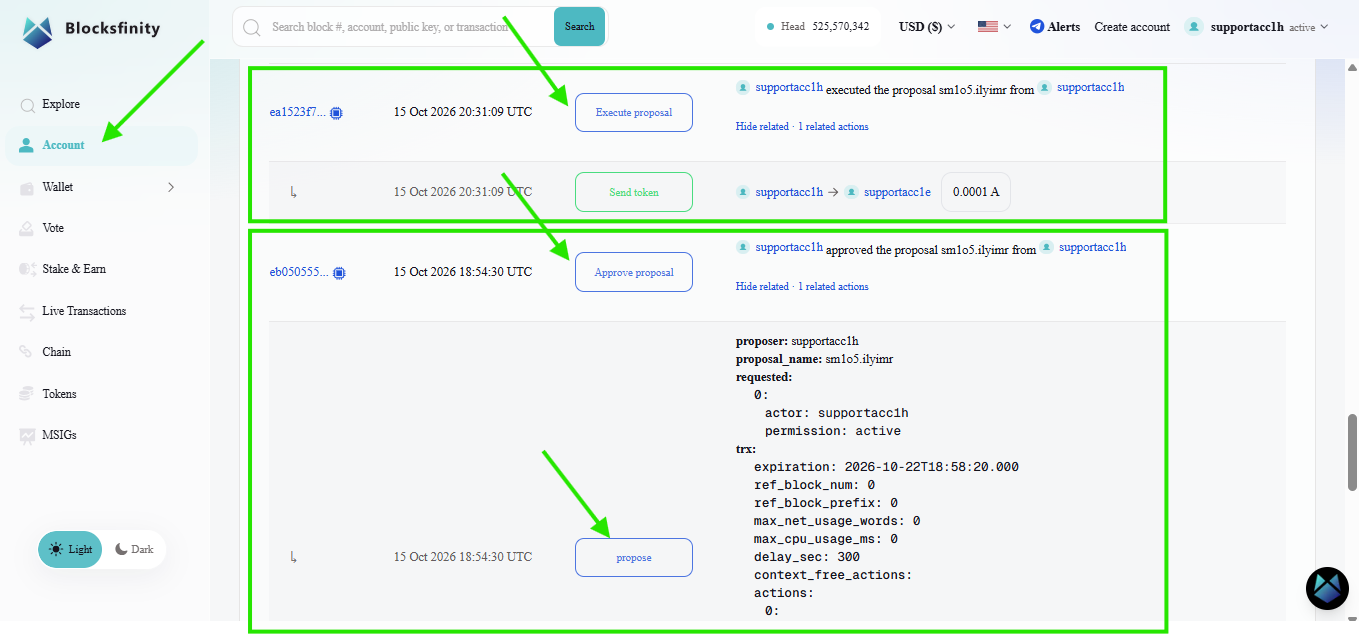Open supportacc1h who executed the proposal
This screenshot has width=1359, height=635.
(789, 87)
